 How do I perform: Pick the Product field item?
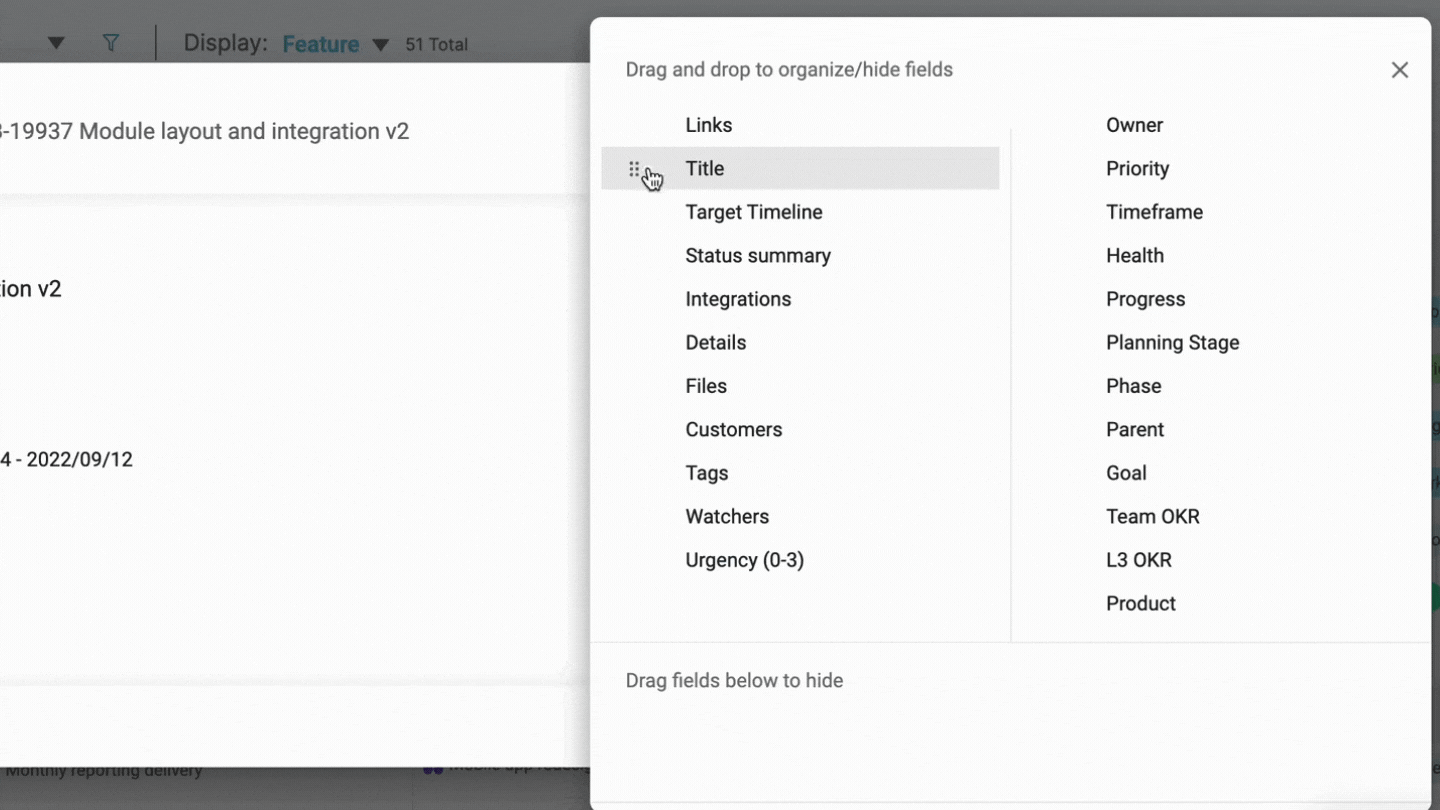1140,604
